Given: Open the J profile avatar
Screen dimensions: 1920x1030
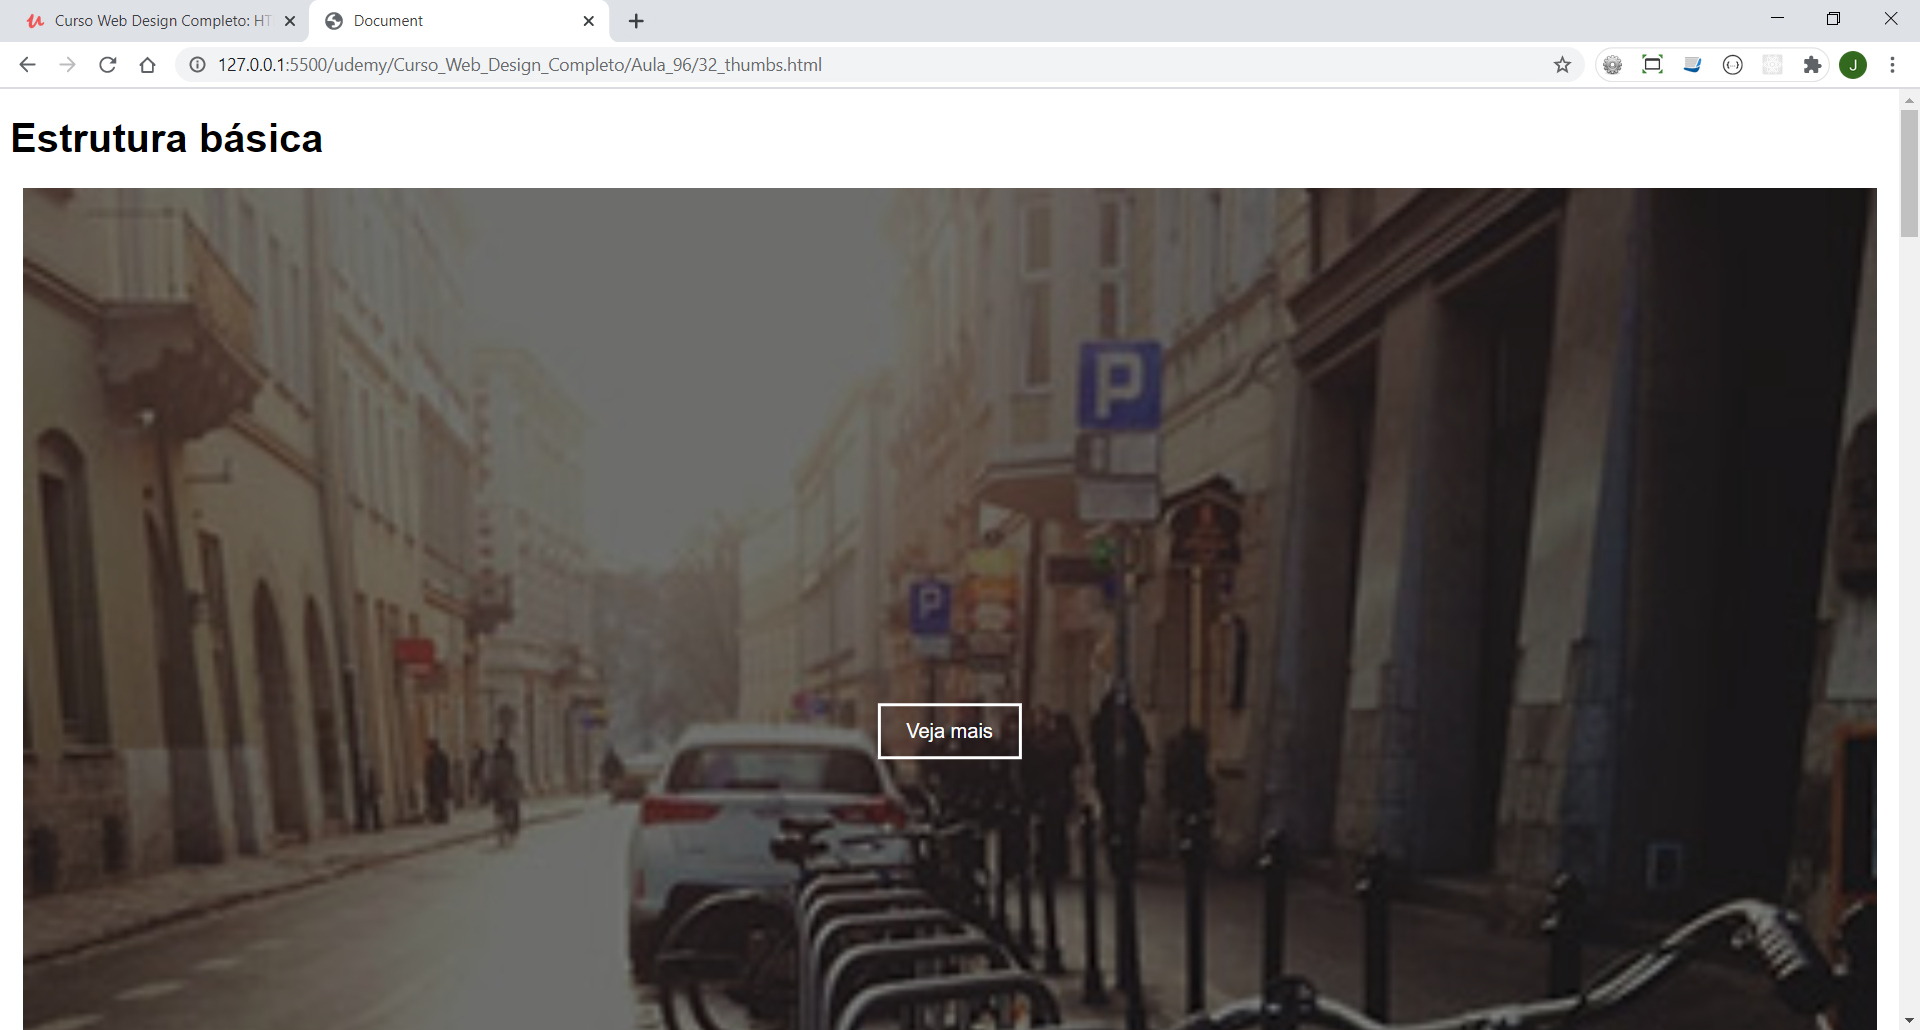Looking at the screenshot, I should pos(1853,65).
